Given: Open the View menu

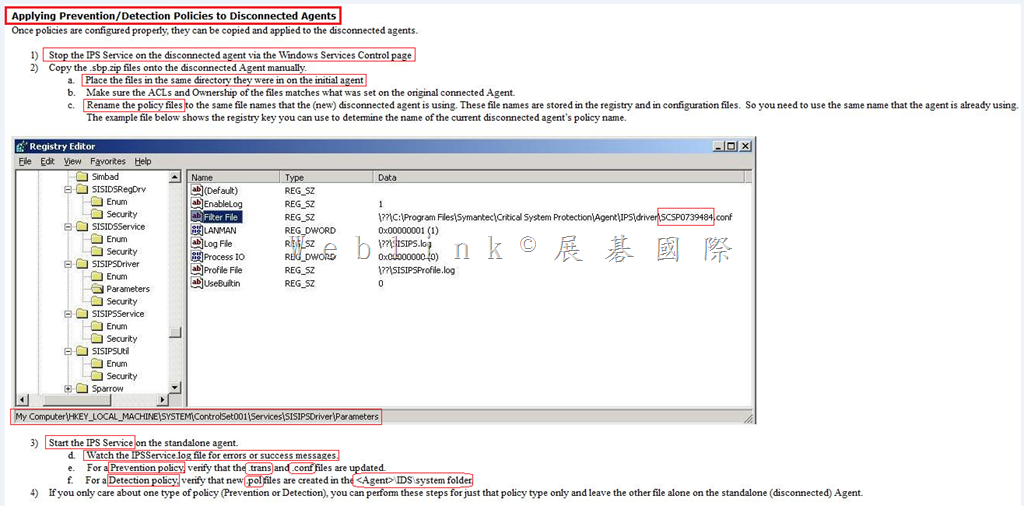Looking at the screenshot, I should [73, 161].
